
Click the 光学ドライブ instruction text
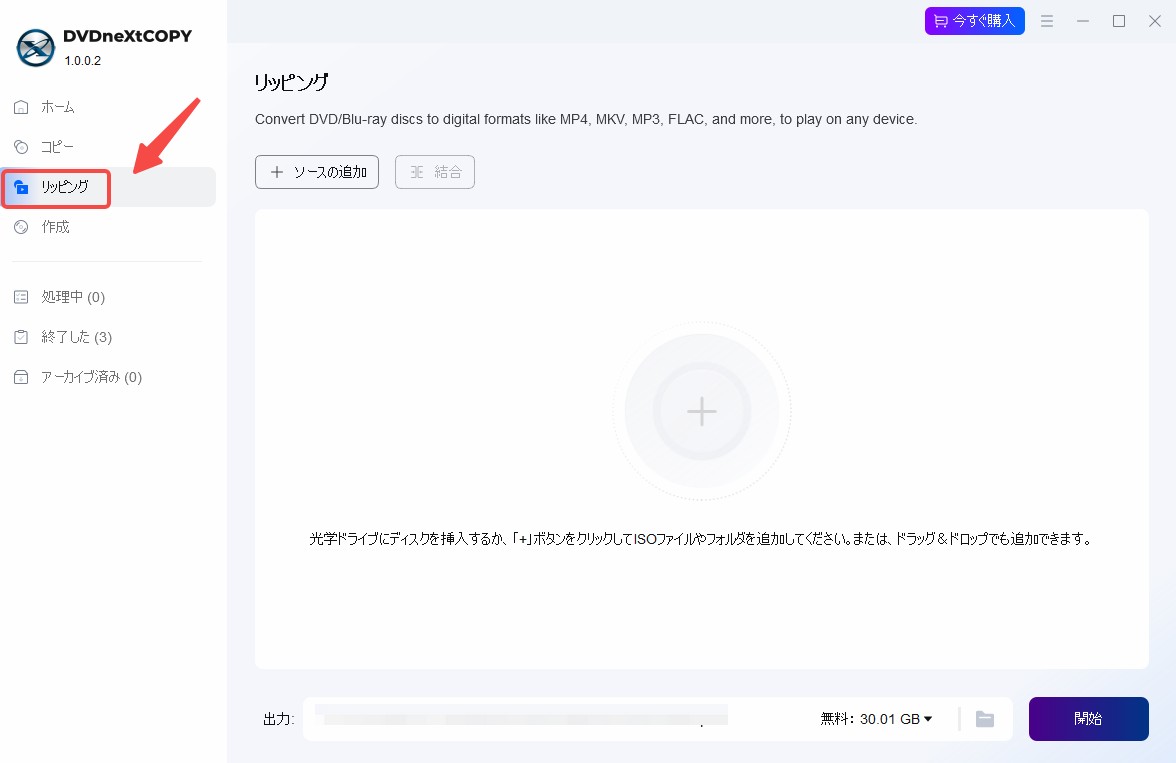coord(702,539)
